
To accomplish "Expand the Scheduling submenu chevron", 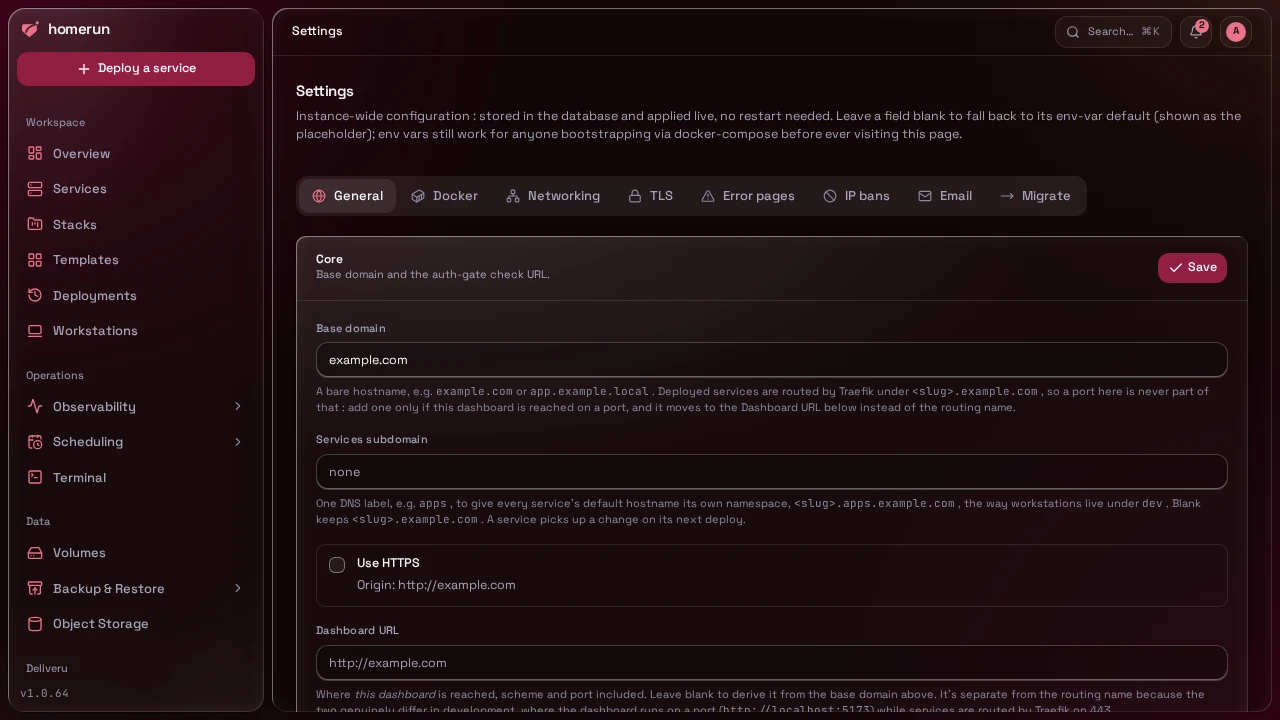I will 238,442.
